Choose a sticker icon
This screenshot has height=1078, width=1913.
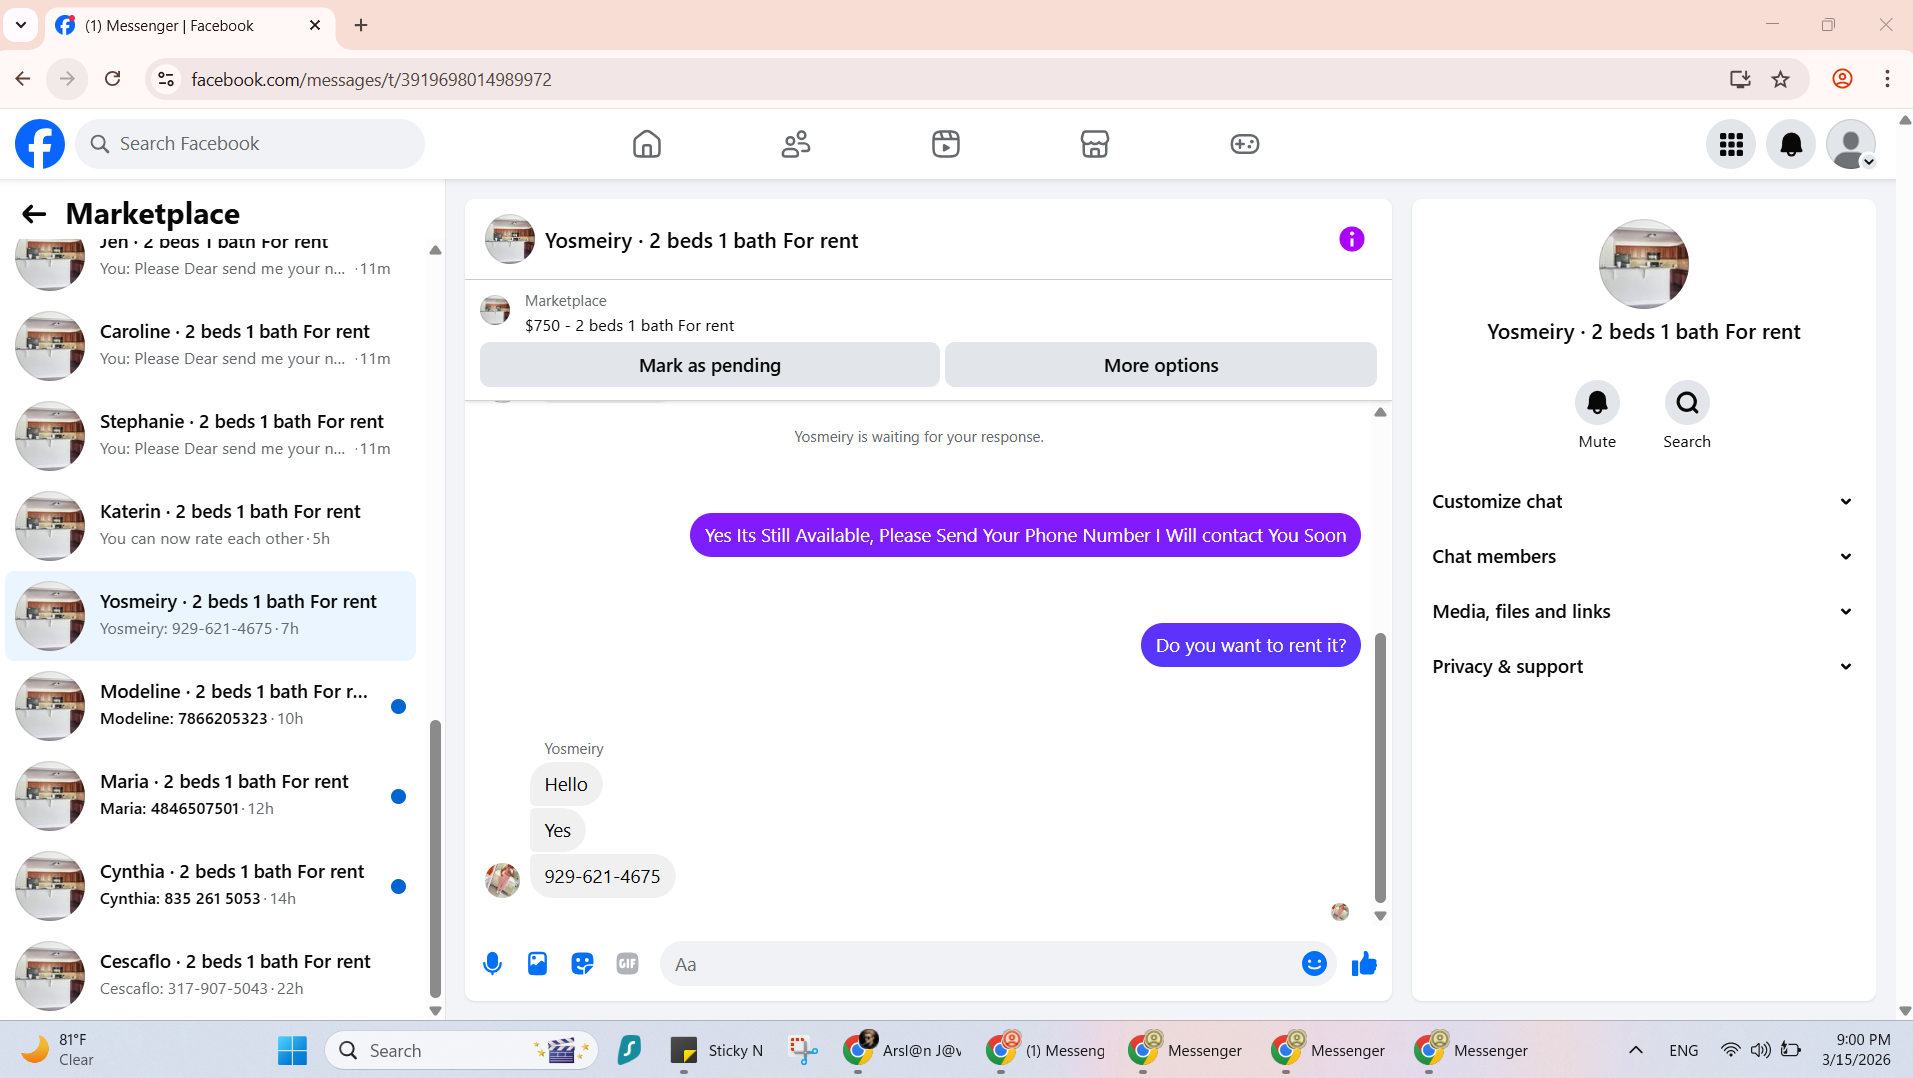tap(582, 964)
